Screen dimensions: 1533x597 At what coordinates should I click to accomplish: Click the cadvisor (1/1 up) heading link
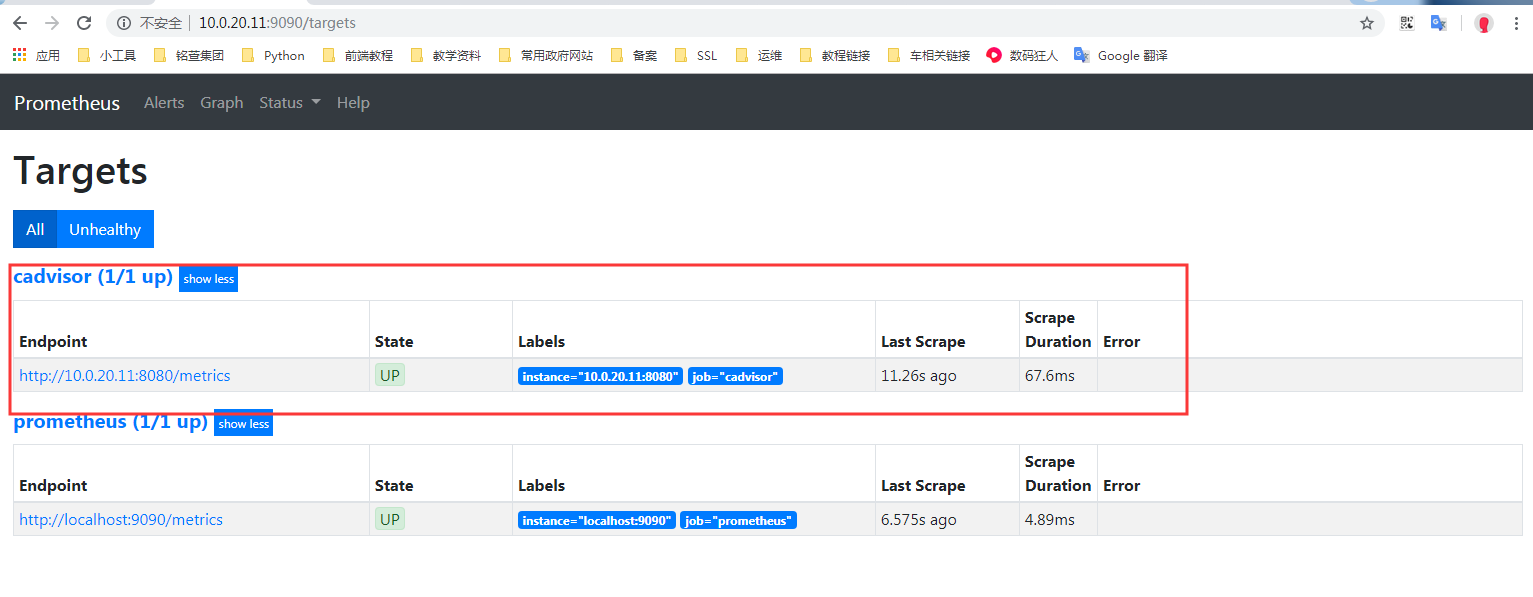click(93, 277)
